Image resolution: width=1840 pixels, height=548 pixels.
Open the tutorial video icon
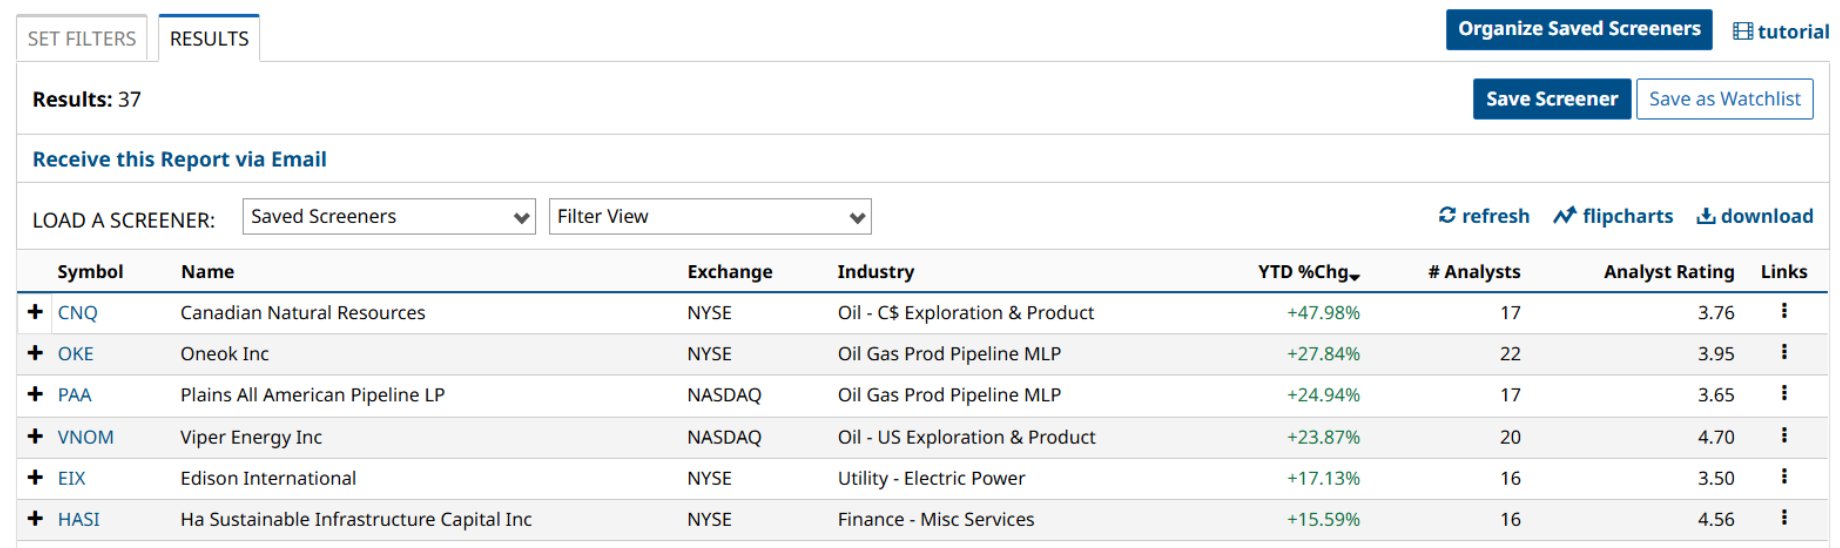[1743, 31]
